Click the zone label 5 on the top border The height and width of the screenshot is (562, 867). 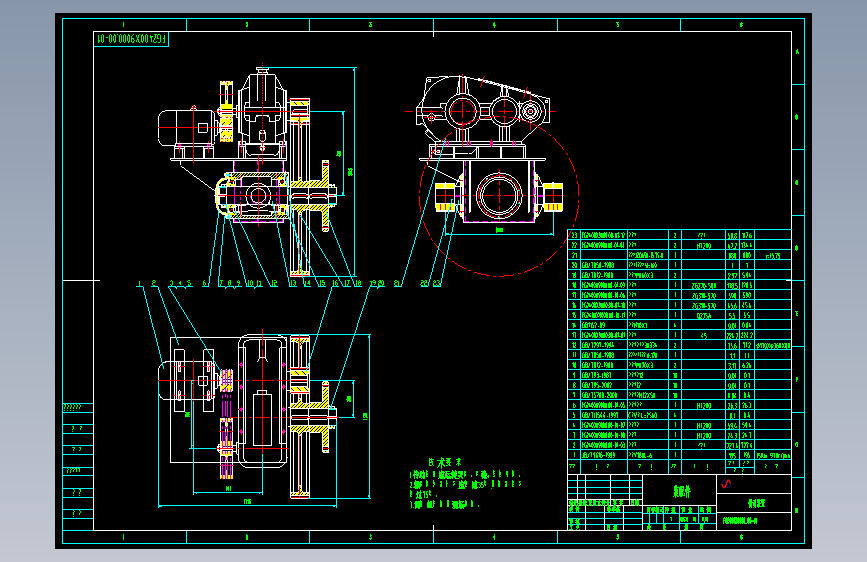(x=618, y=25)
